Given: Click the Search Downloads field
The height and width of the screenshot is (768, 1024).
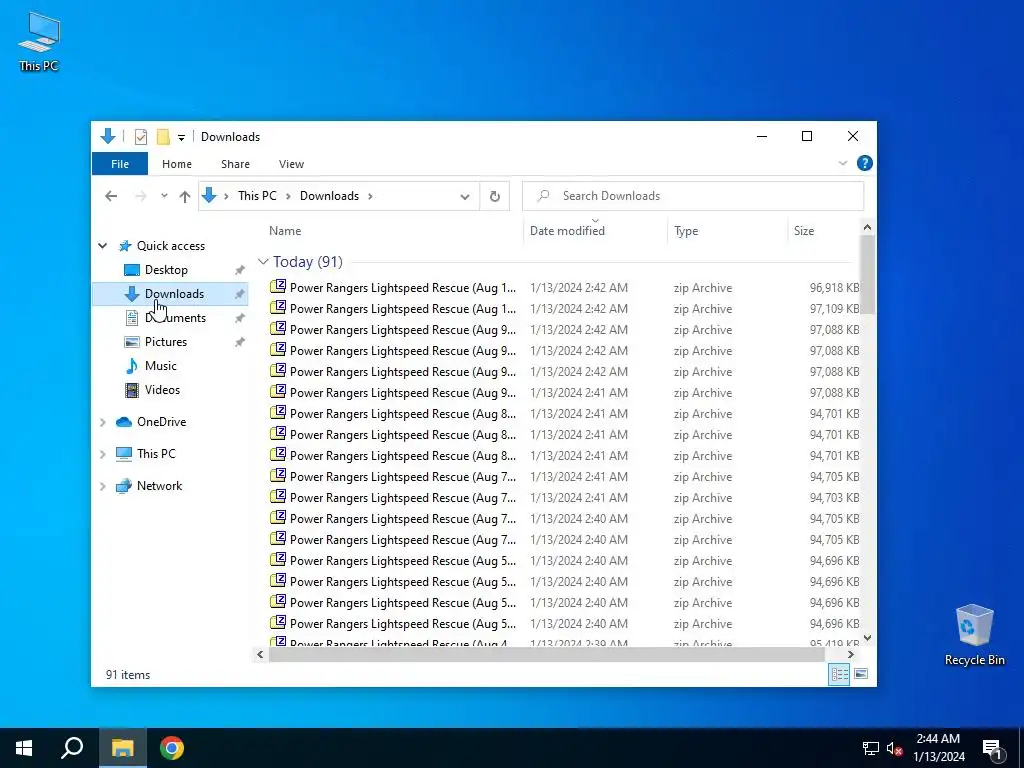Looking at the screenshot, I should (693, 196).
